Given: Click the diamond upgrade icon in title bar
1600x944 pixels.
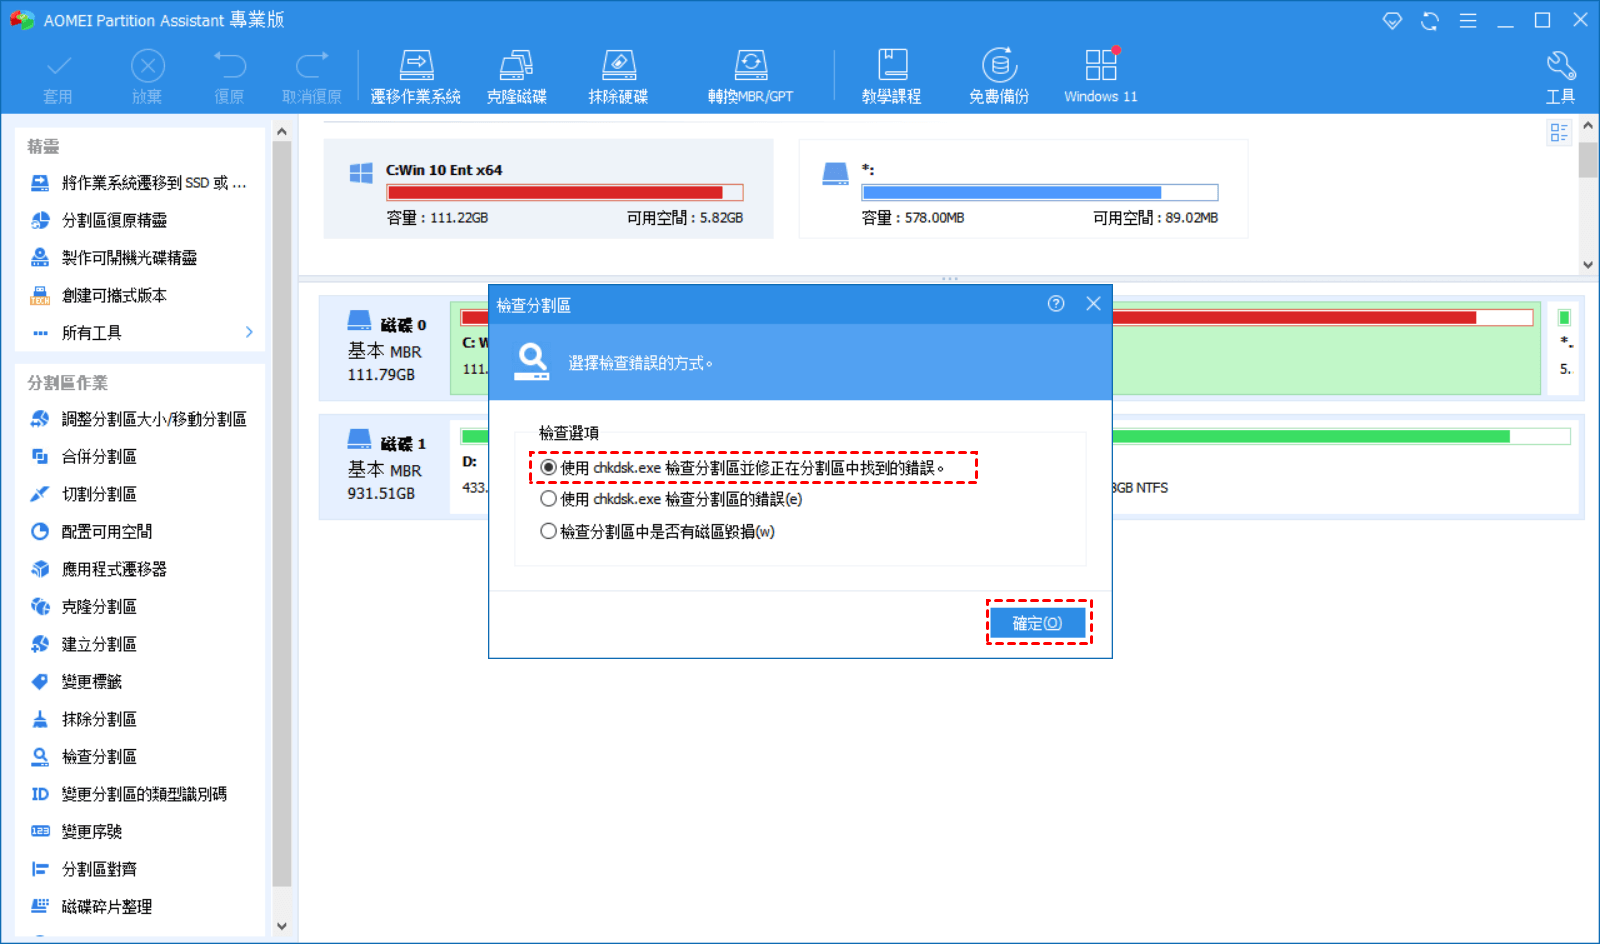Looking at the screenshot, I should pos(1392,21).
